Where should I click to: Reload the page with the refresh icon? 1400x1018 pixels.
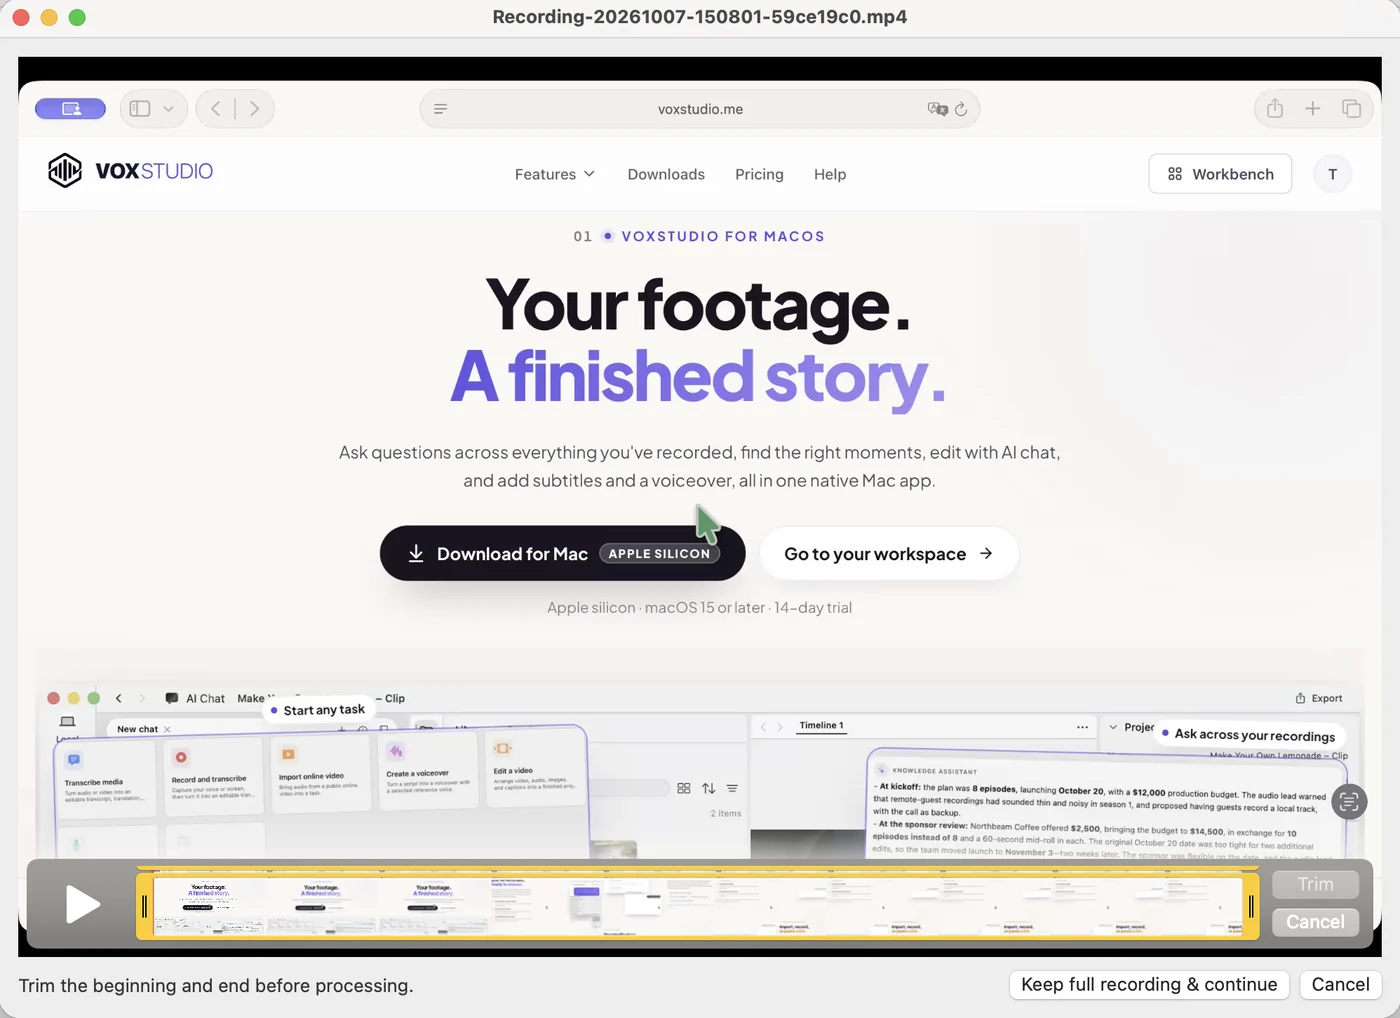point(961,109)
